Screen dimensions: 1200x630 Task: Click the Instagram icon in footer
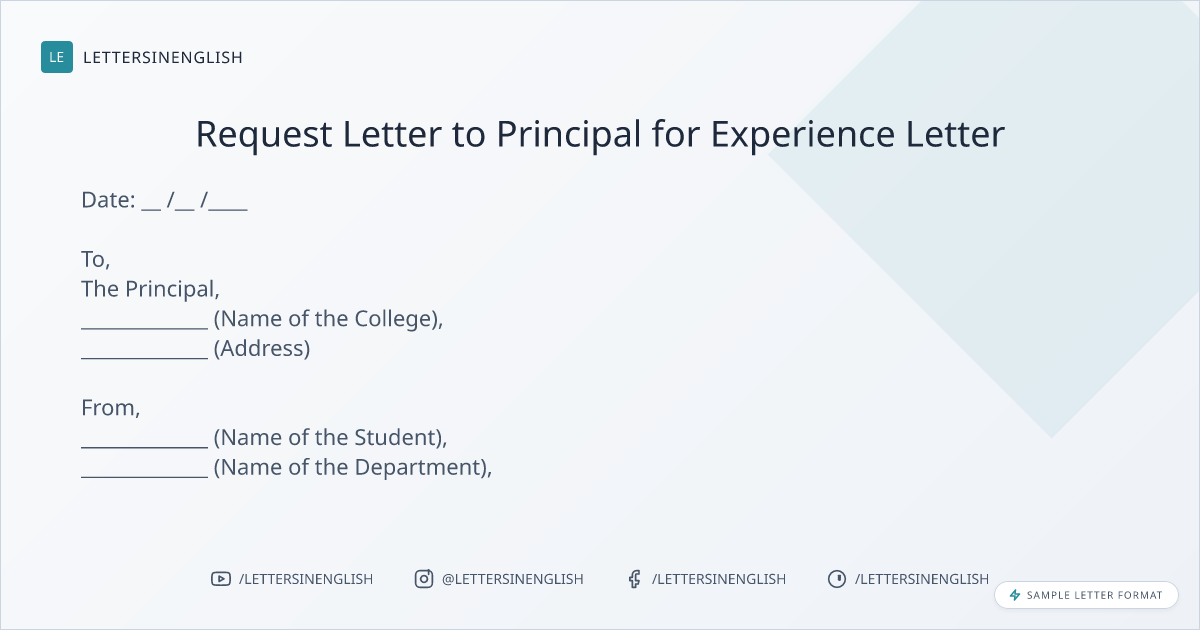click(424, 579)
